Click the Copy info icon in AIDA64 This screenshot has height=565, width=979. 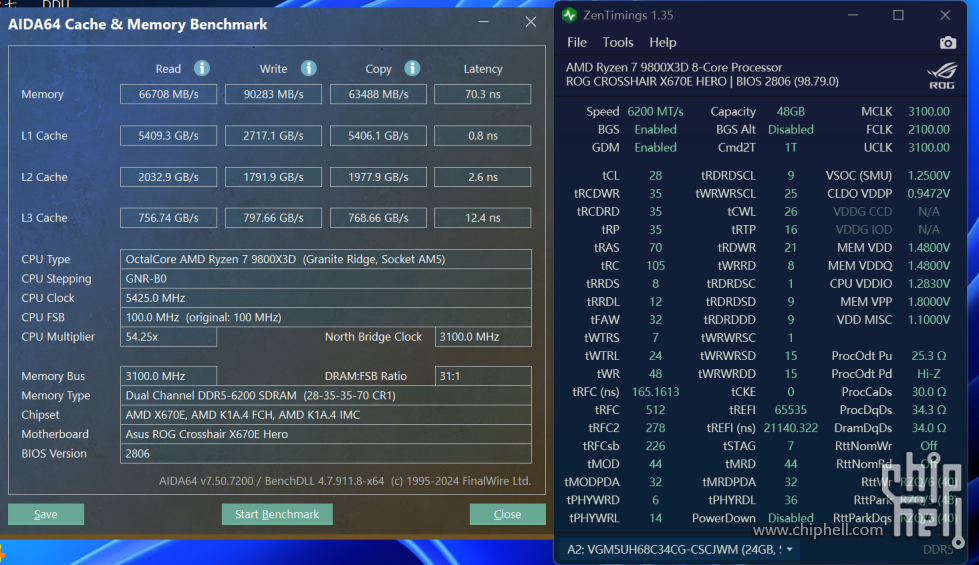pos(412,68)
